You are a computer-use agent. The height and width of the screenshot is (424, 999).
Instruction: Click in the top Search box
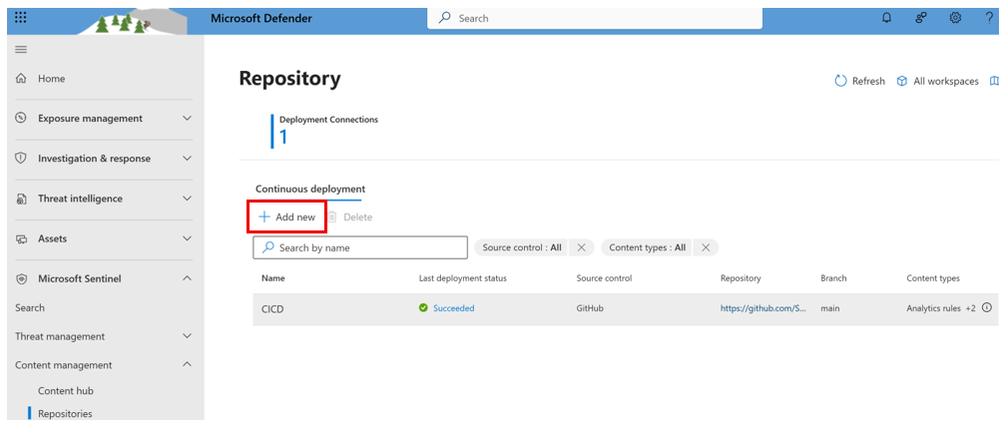pyautogui.click(x=596, y=18)
